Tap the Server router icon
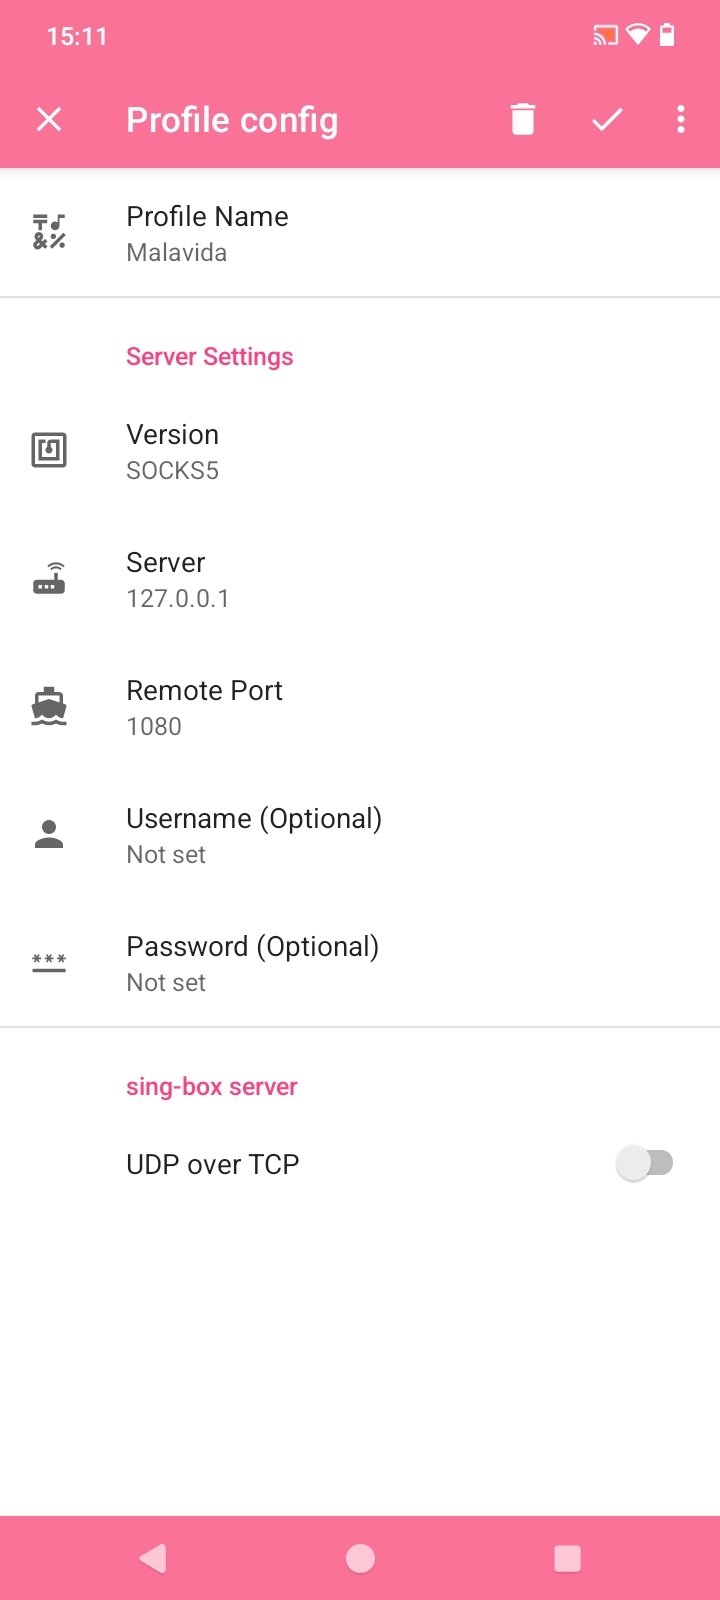 point(49,579)
